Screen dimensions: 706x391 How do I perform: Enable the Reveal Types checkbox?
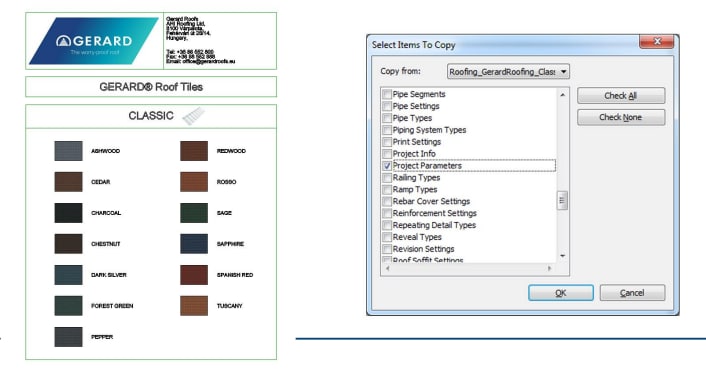pos(387,237)
